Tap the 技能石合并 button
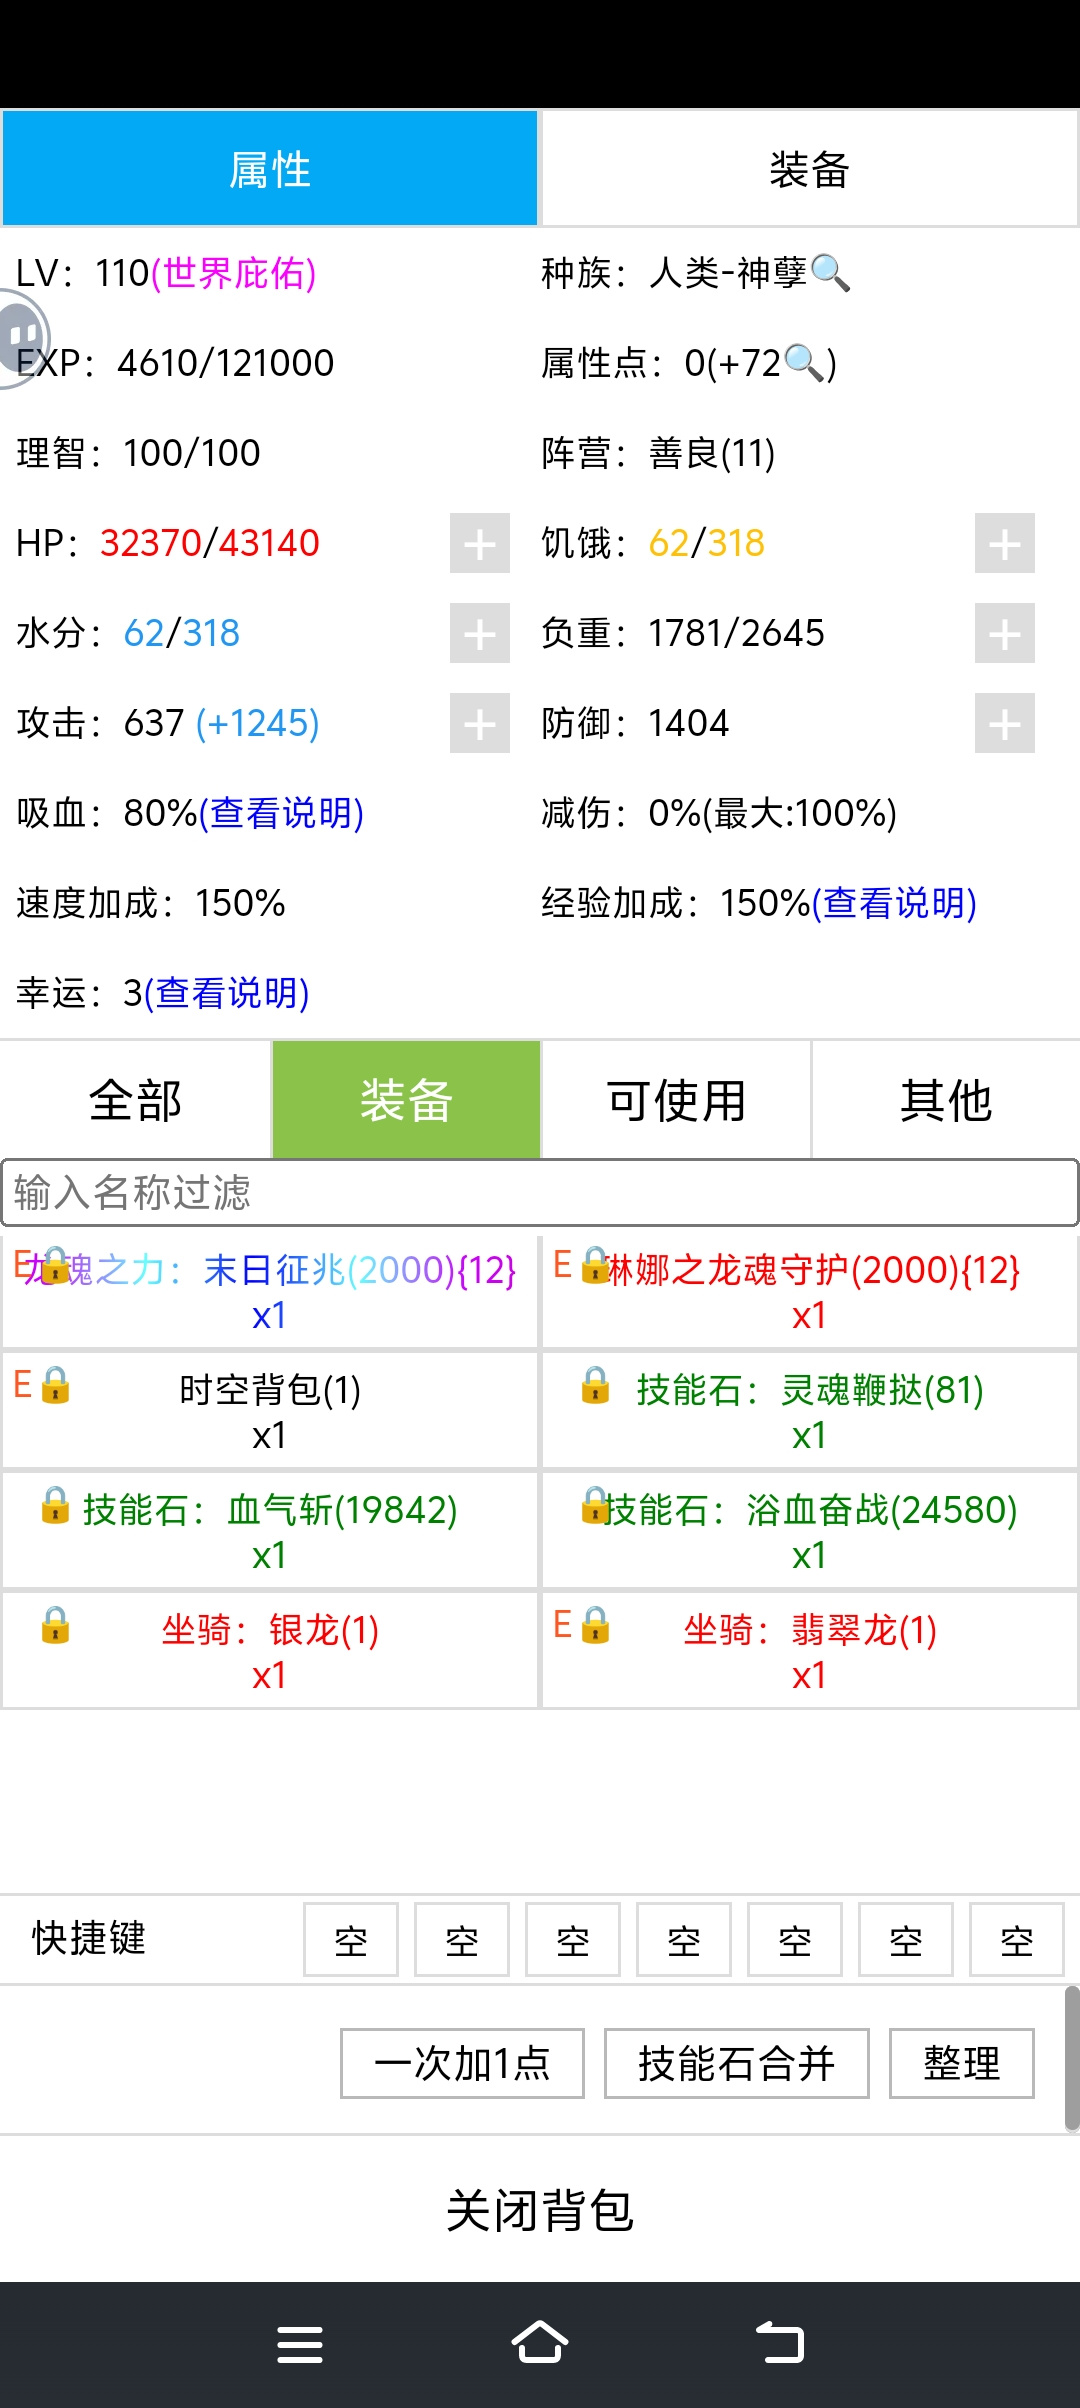Screen dimensions: 1080x2408 click(737, 2063)
